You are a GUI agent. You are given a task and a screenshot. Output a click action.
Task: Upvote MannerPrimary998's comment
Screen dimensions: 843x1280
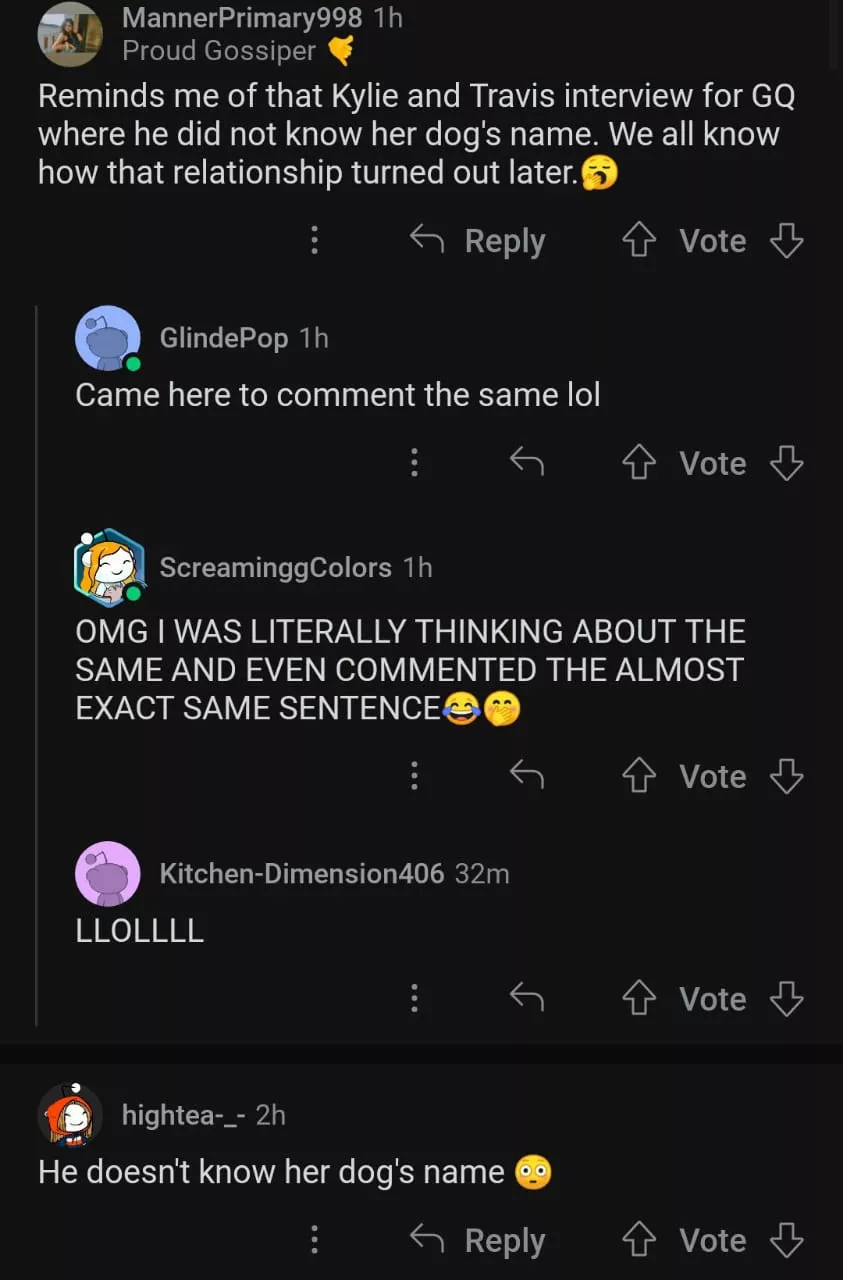coord(637,241)
